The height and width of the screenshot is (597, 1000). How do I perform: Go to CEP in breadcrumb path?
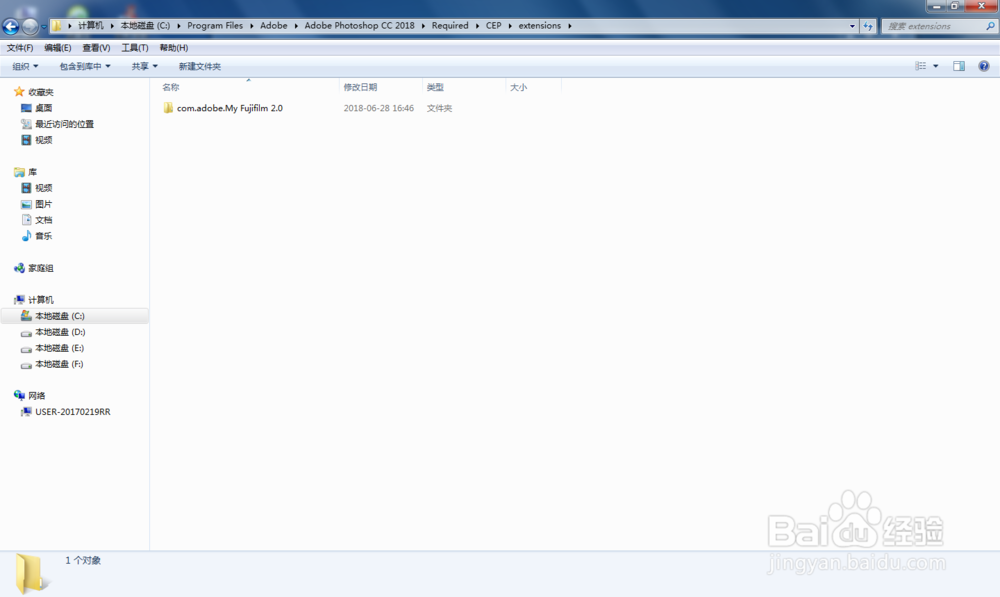click(494, 26)
